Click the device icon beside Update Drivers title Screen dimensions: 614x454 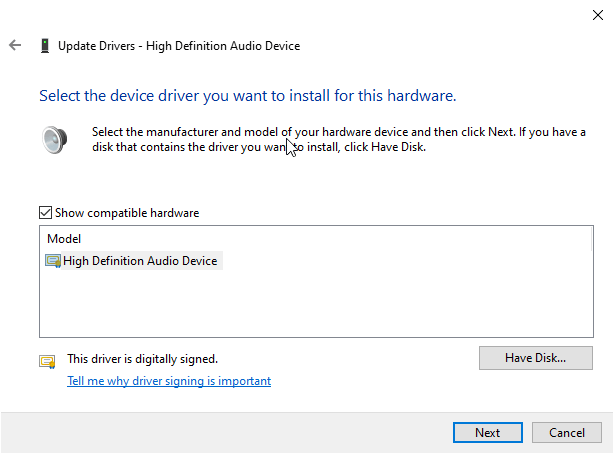(x=45, y=45)
